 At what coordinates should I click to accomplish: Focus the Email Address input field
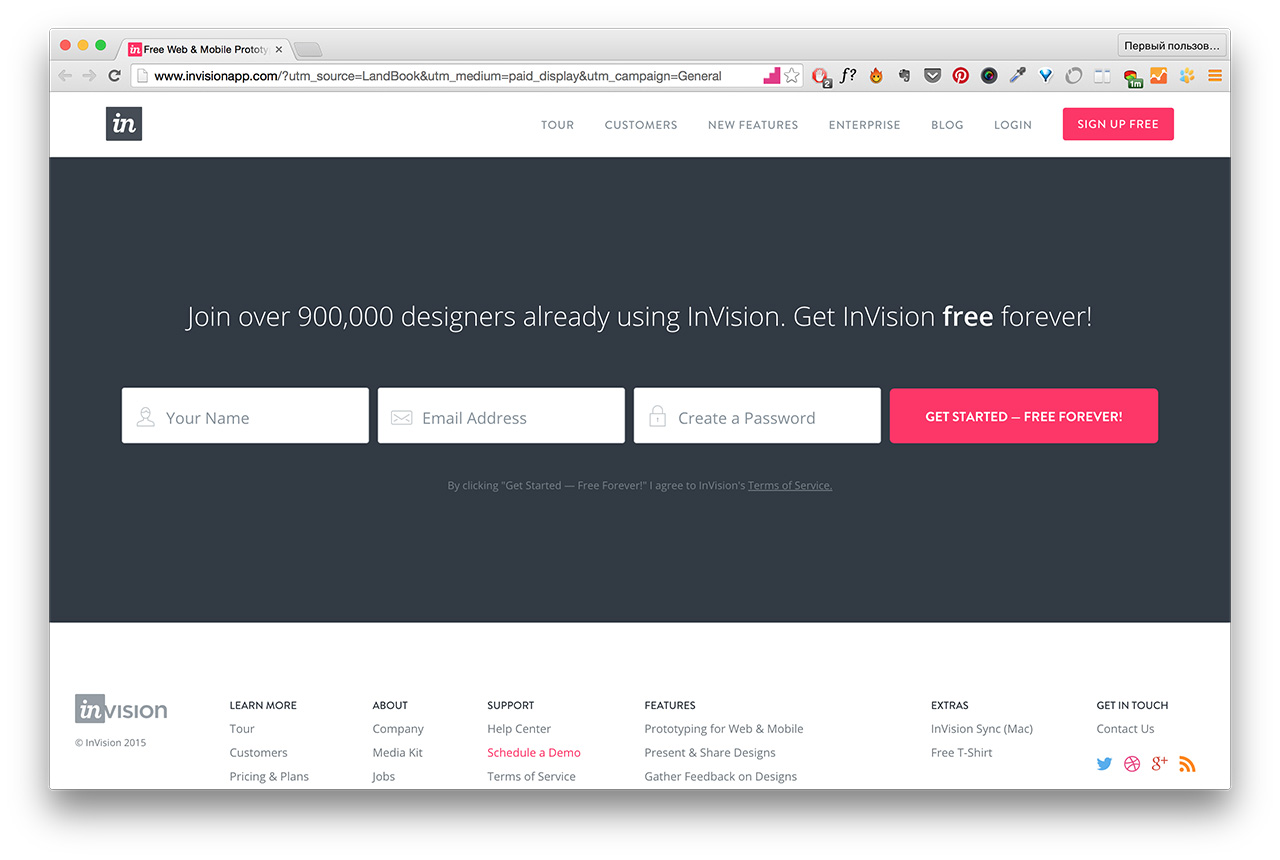501,417
